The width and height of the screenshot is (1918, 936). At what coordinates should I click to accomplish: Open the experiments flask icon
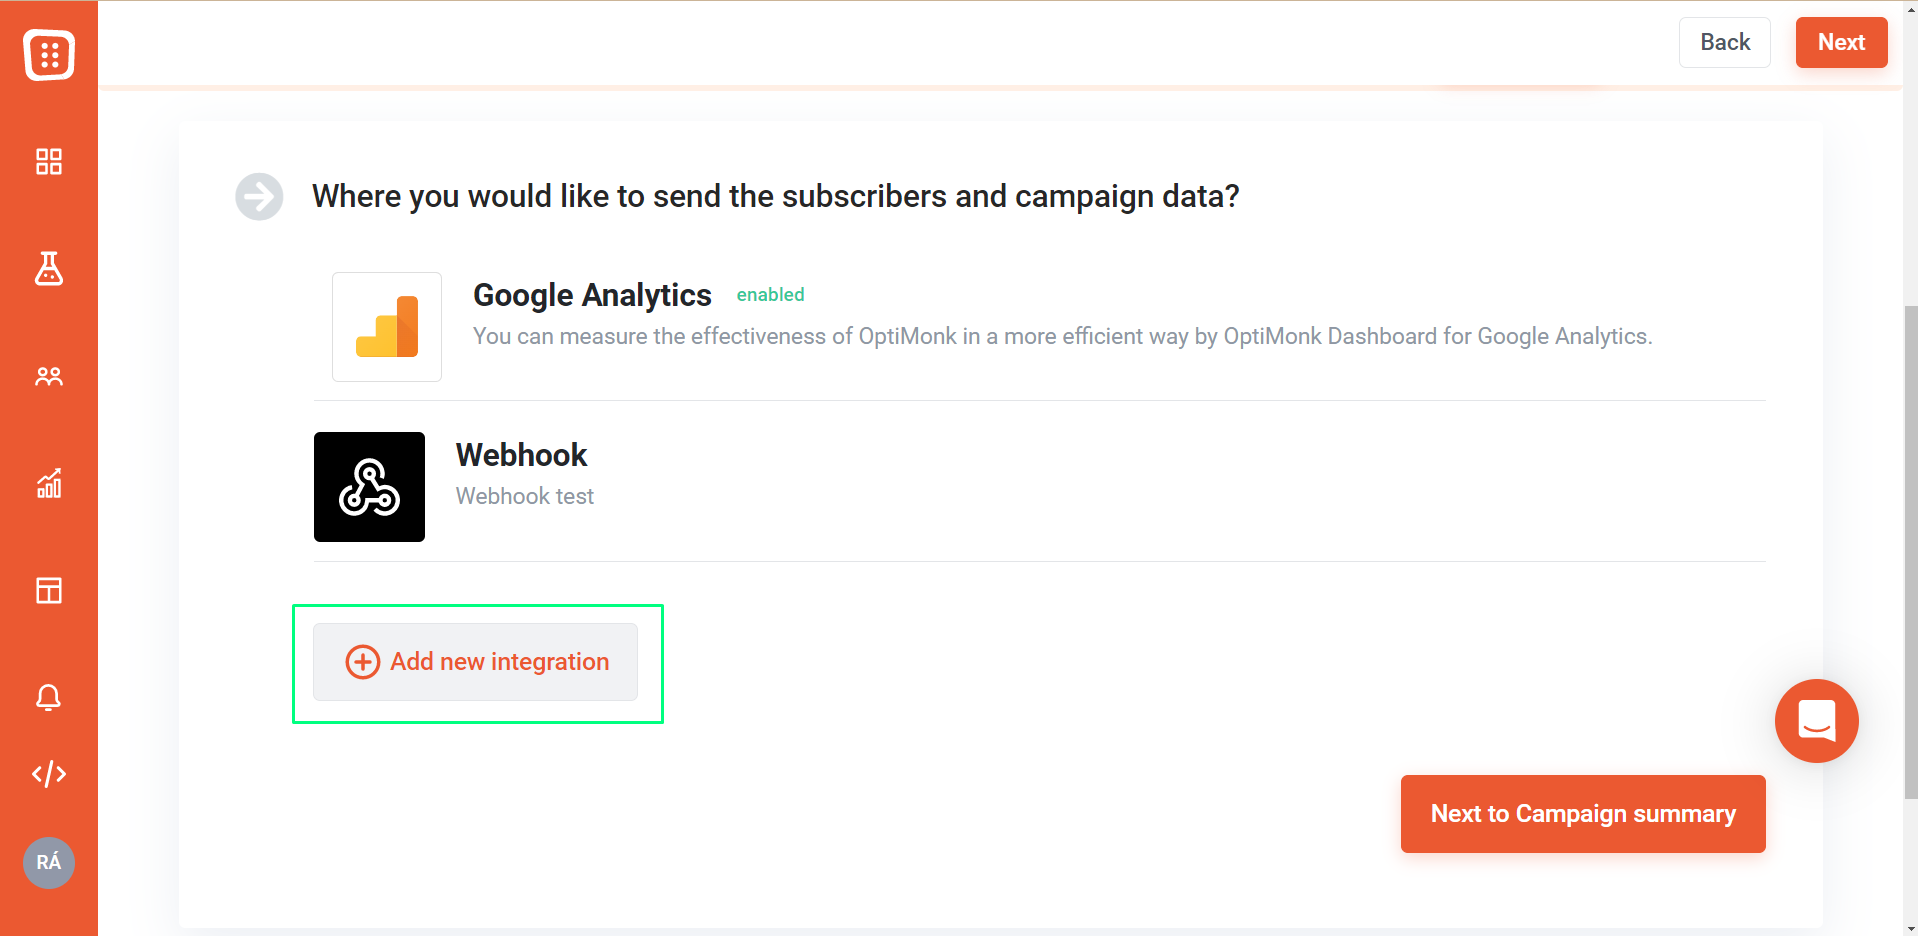(x=49, y=268)
